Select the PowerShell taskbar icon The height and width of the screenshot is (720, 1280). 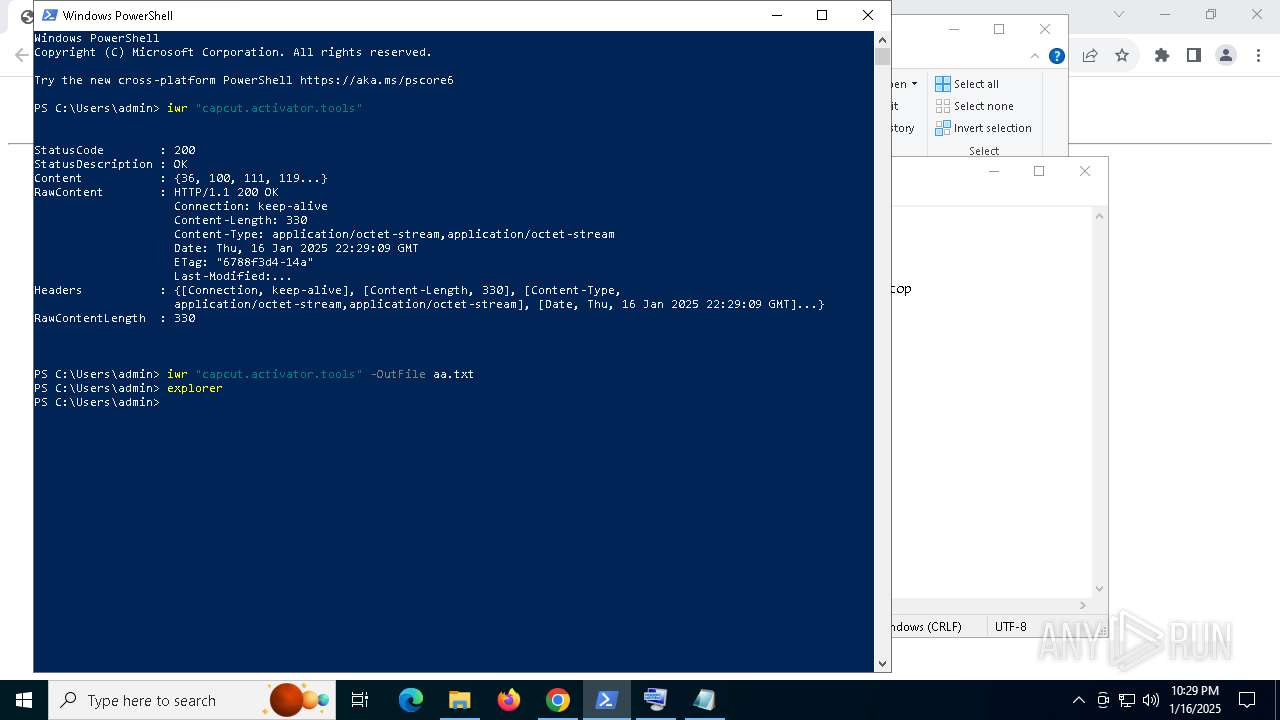[x=607, y=700]
